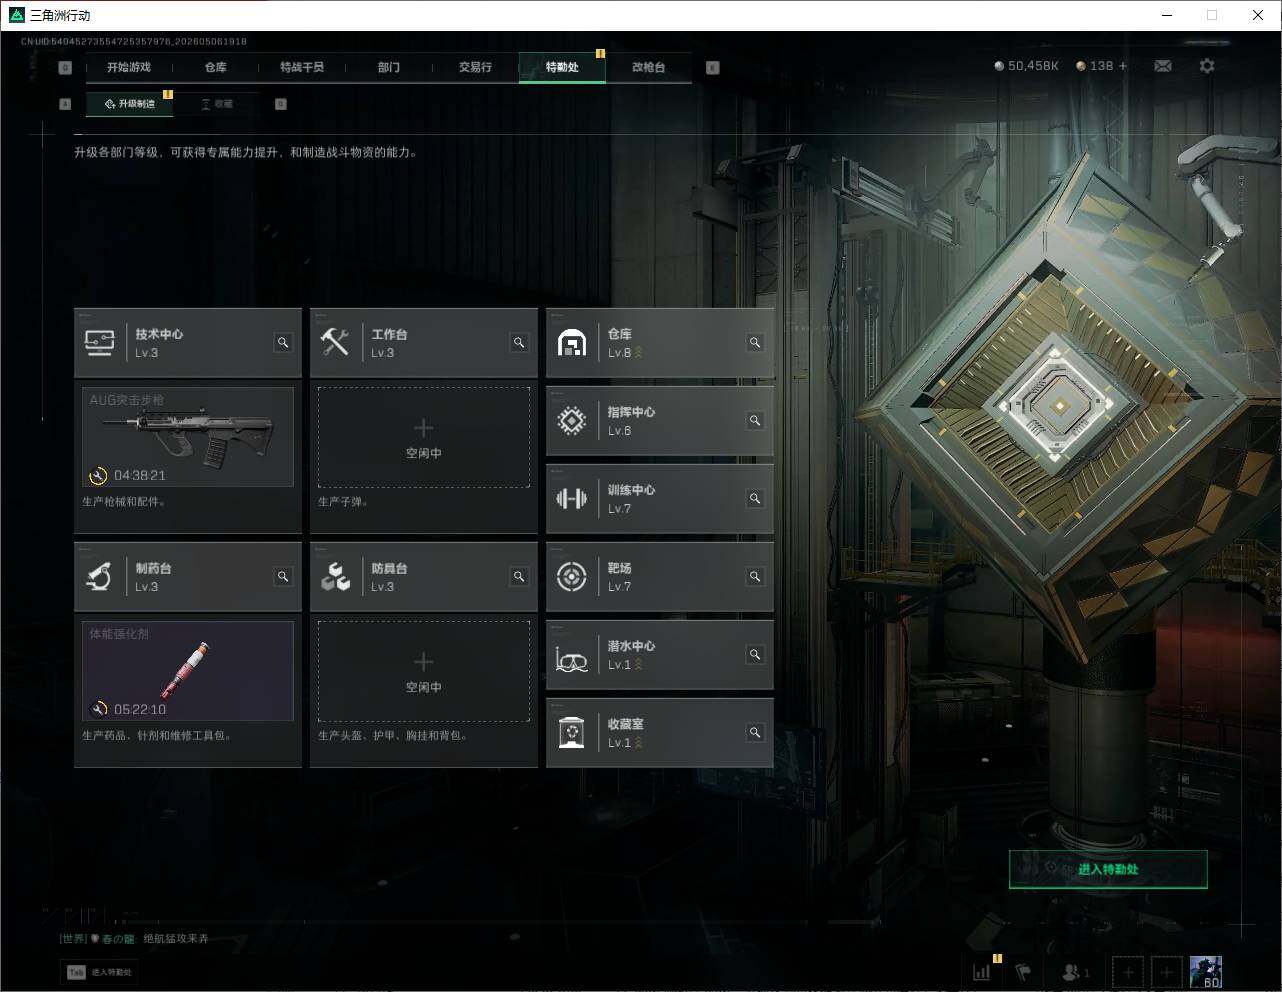
Task: Click the magnifier on the 工作台 card
Action: tap(519, 343)
